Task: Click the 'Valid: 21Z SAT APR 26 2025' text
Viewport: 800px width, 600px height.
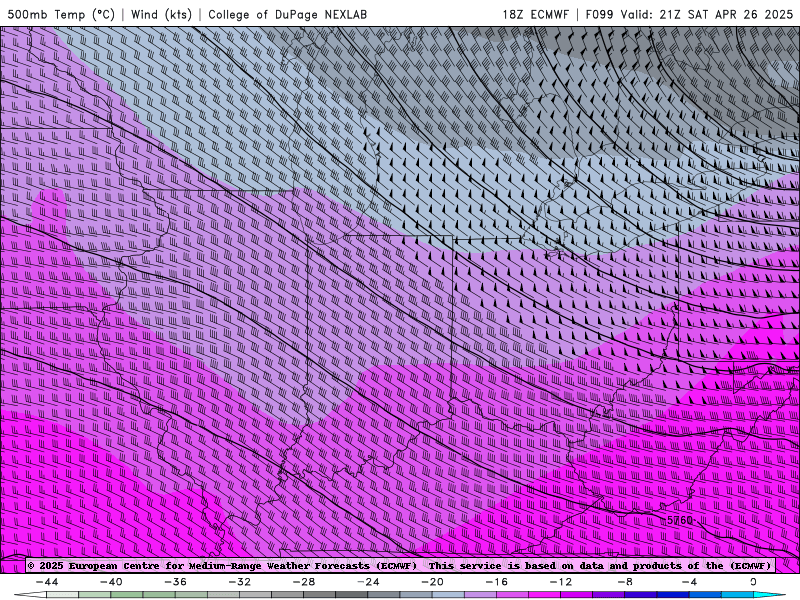Action: 707,14
